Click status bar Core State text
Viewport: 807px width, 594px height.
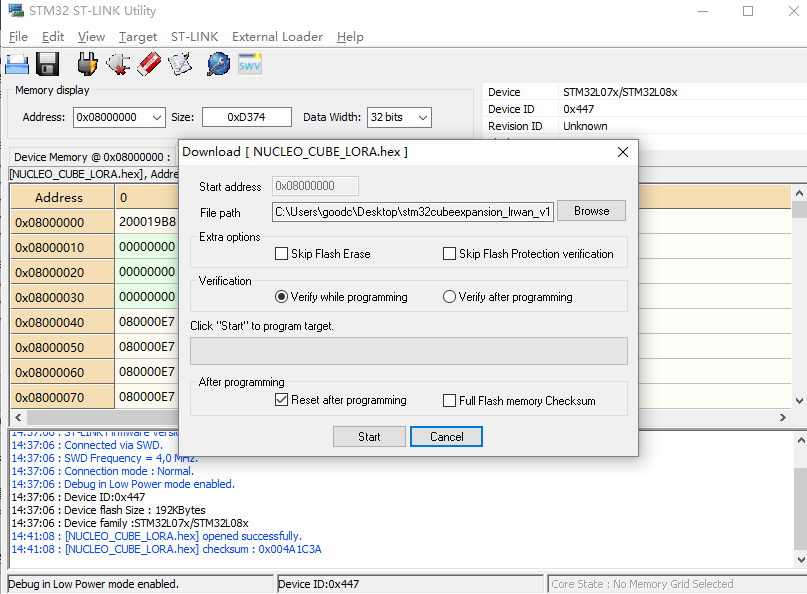[x=642, y=584]
